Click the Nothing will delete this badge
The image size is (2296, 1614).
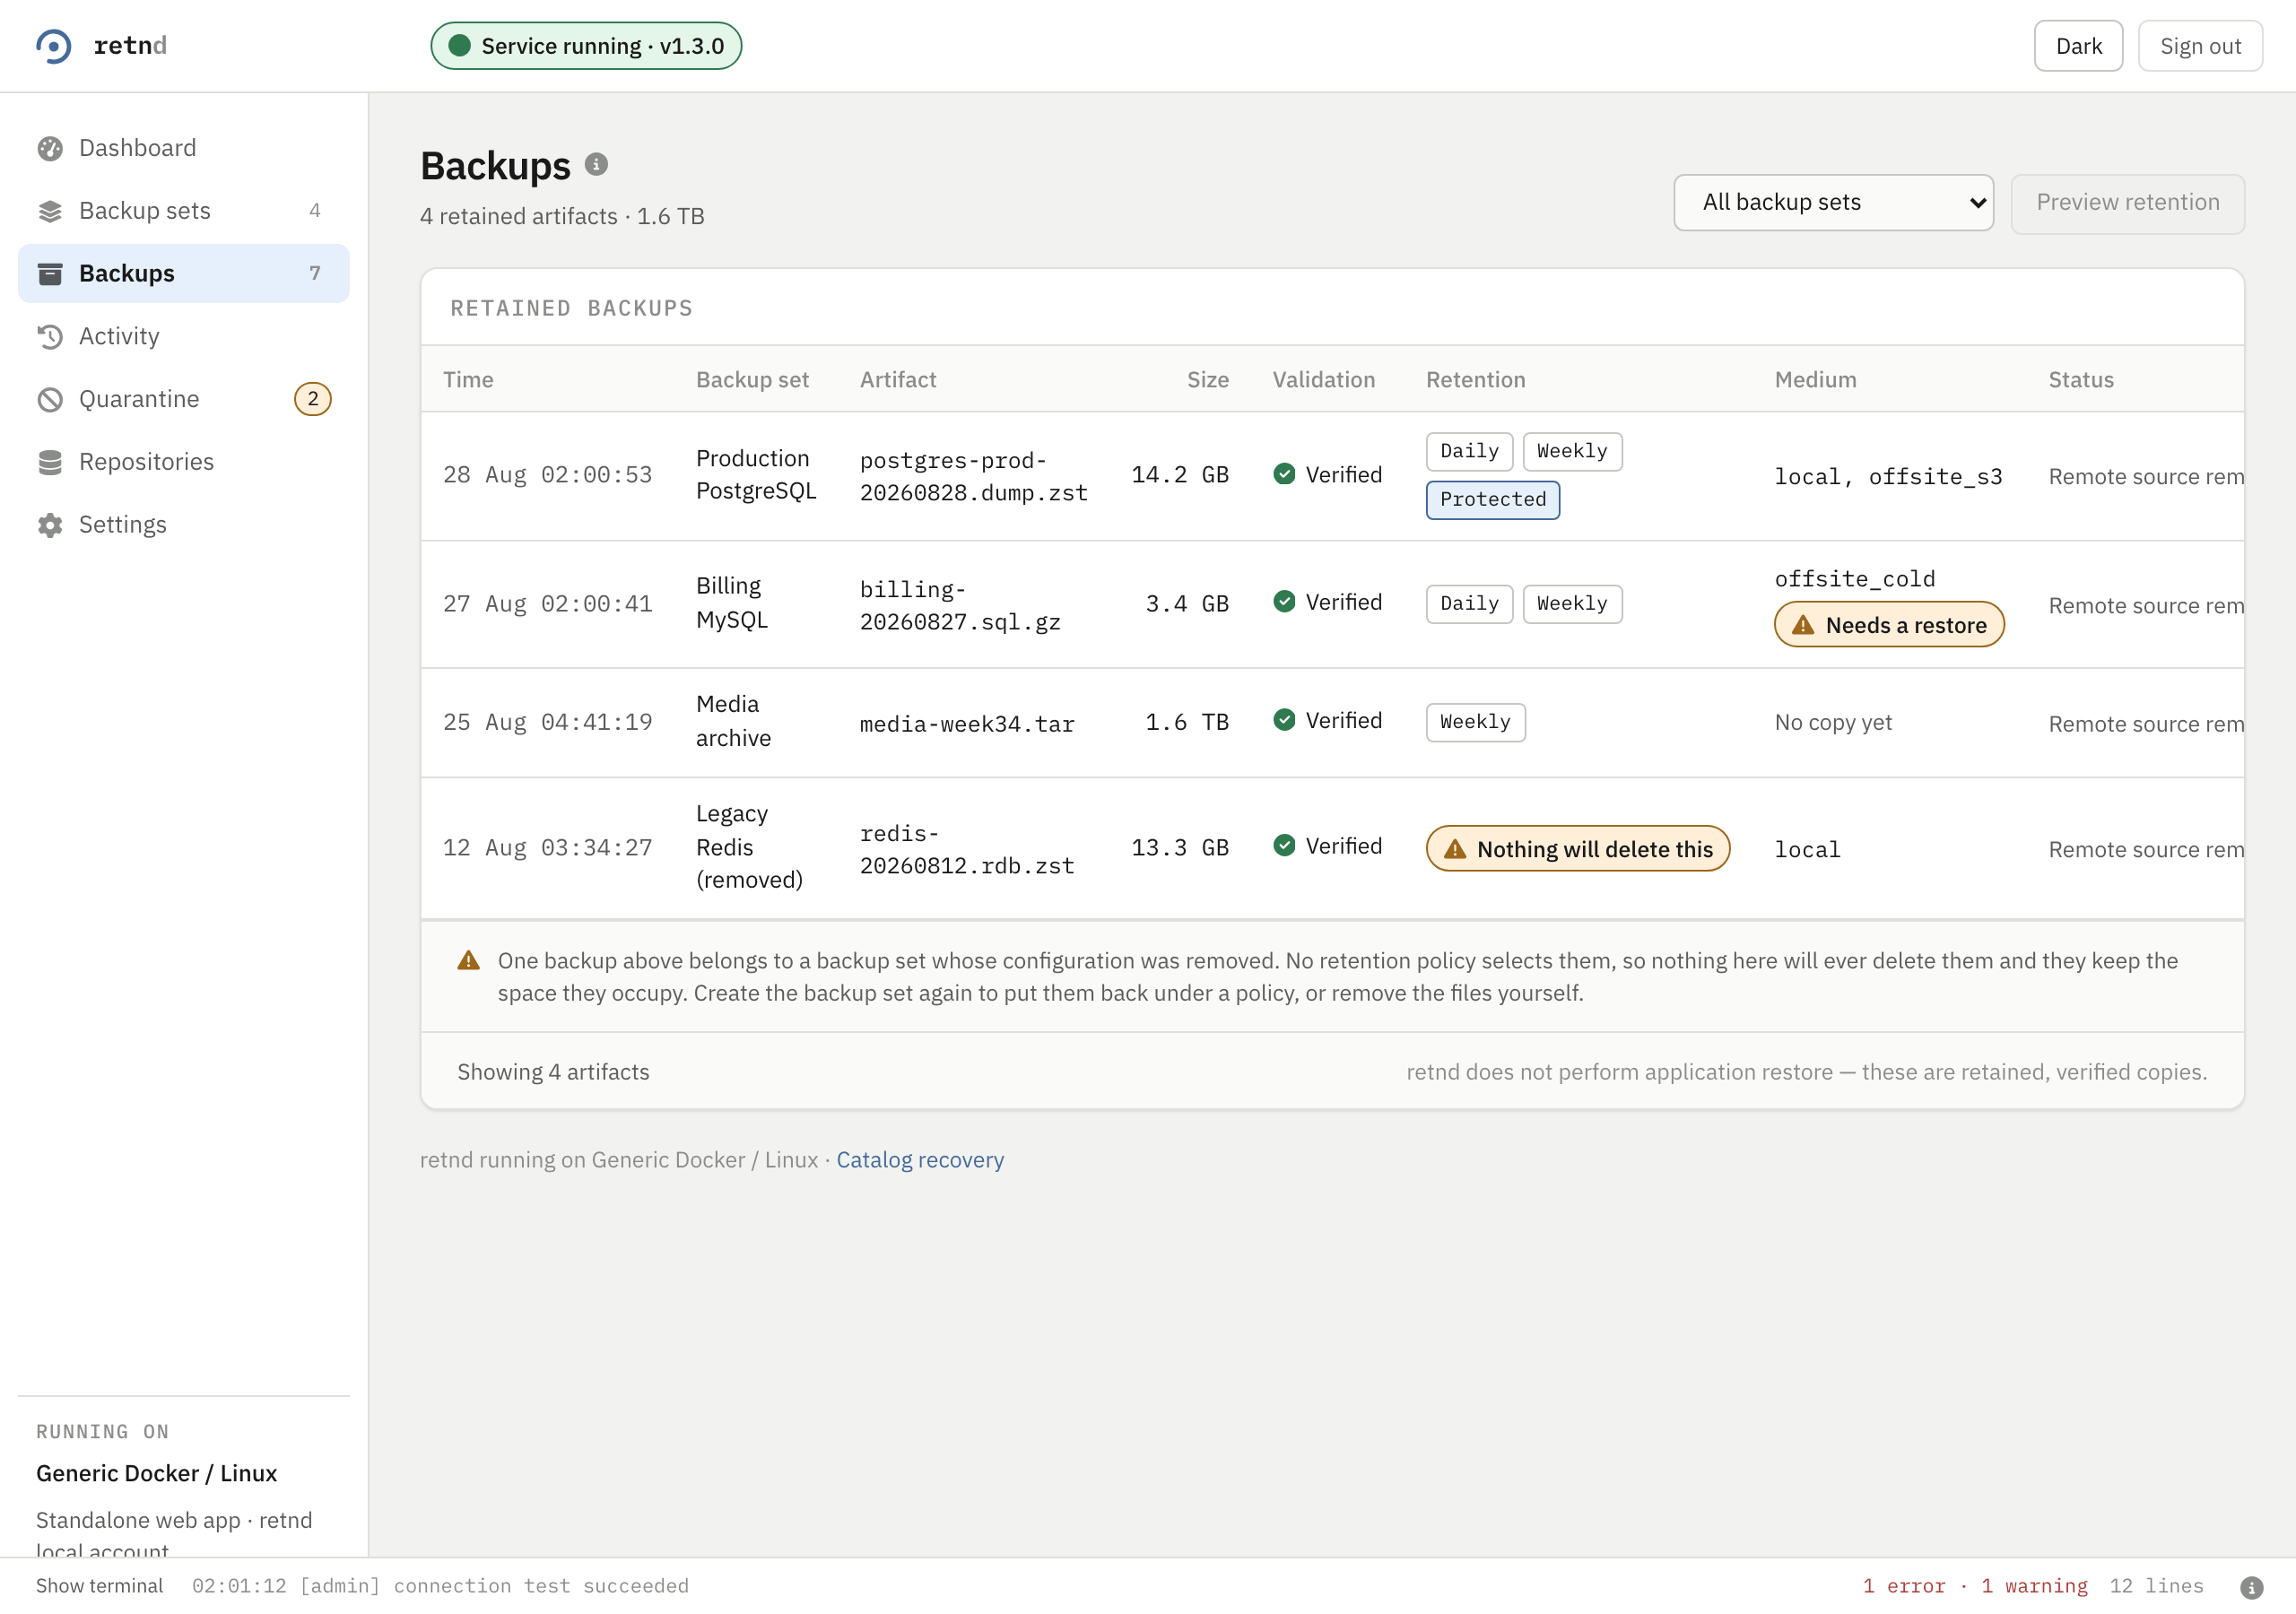pos(1577,849)
